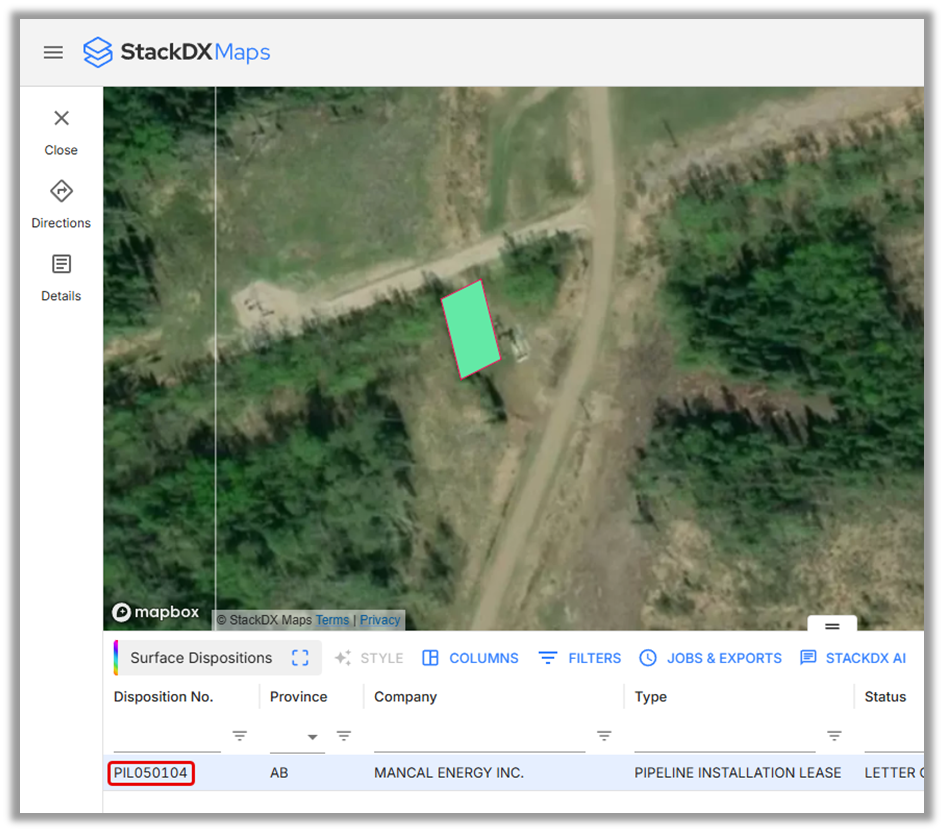Click filter icon for Company column
Viewport: 944px width, 832px height.
[604, 736]
